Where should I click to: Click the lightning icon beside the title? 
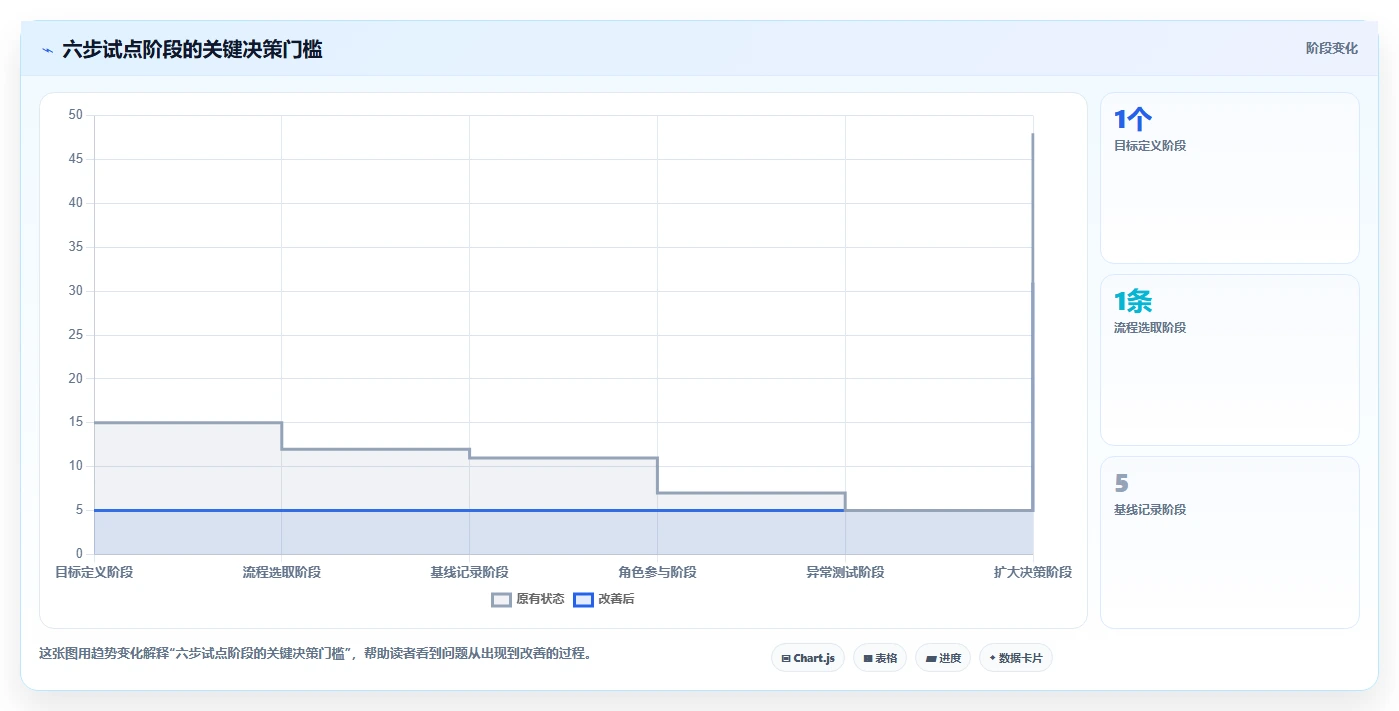[48, 49]
